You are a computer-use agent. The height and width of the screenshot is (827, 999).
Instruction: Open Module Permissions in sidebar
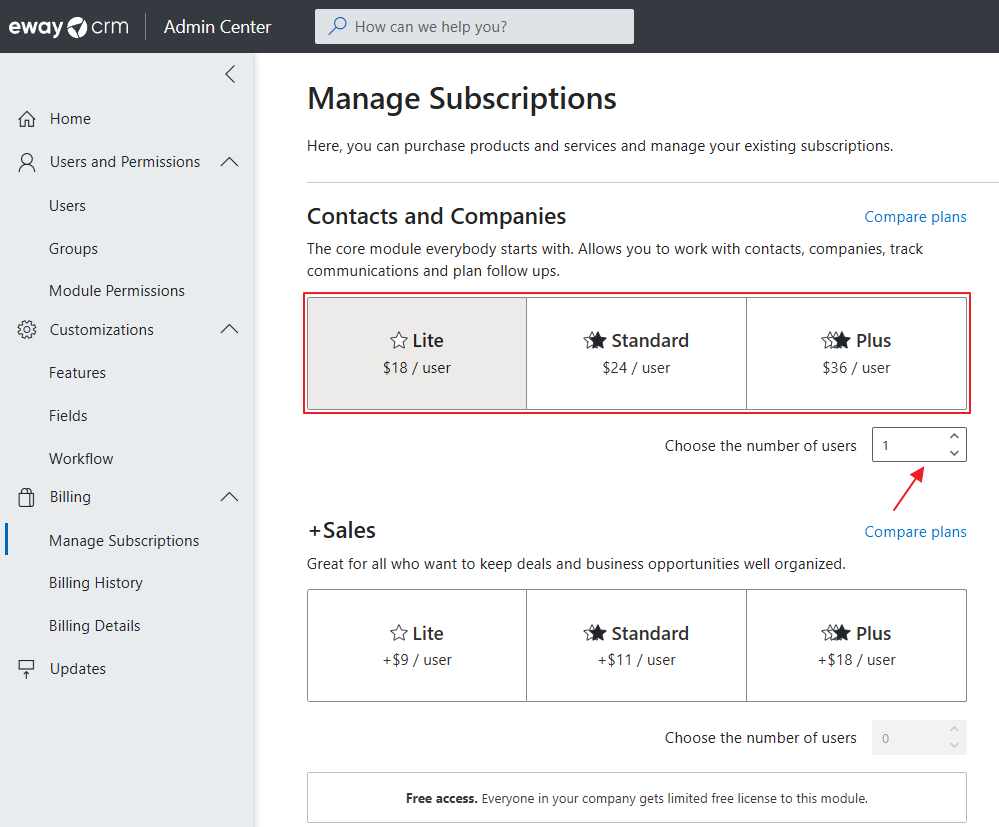tap(117, 291)
